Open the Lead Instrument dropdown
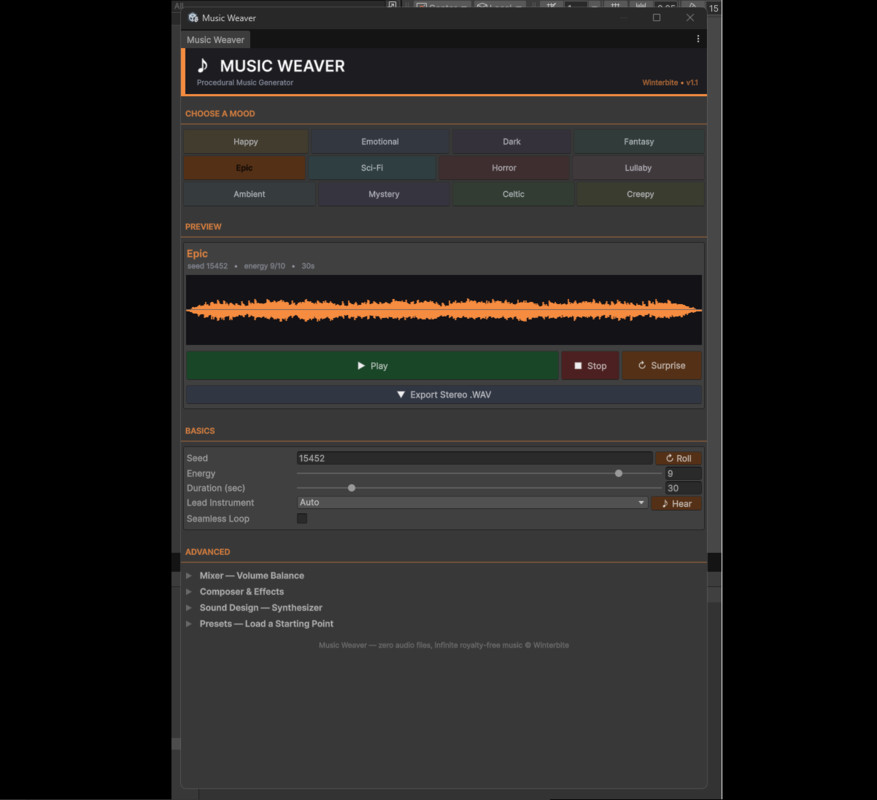877x800 pixels. tap(472, 503)
